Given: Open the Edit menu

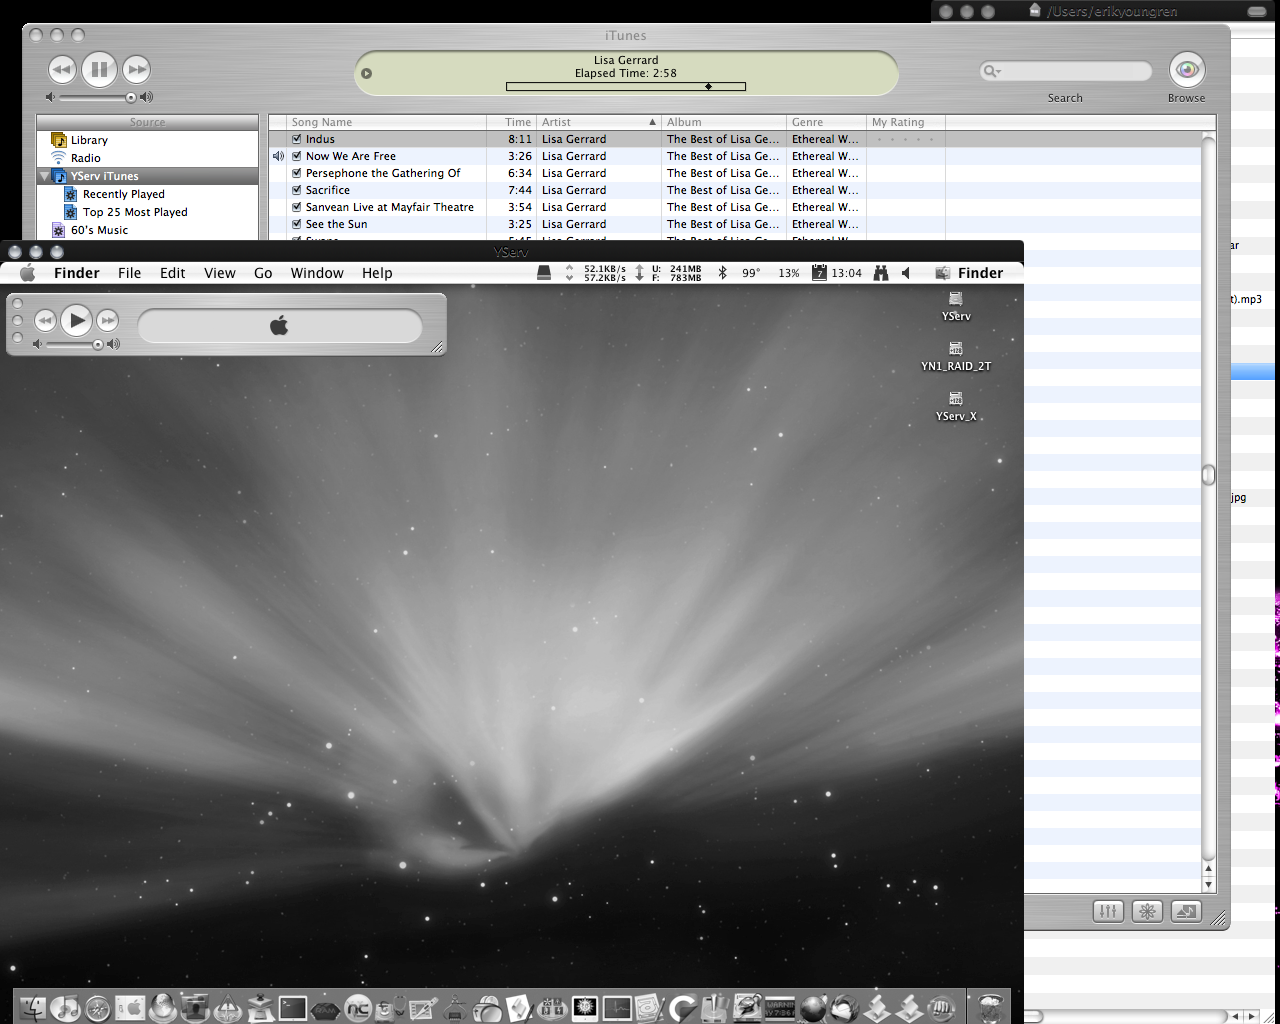Looking at the screenshot, I should pyautogui.click(x=173, y=273).
